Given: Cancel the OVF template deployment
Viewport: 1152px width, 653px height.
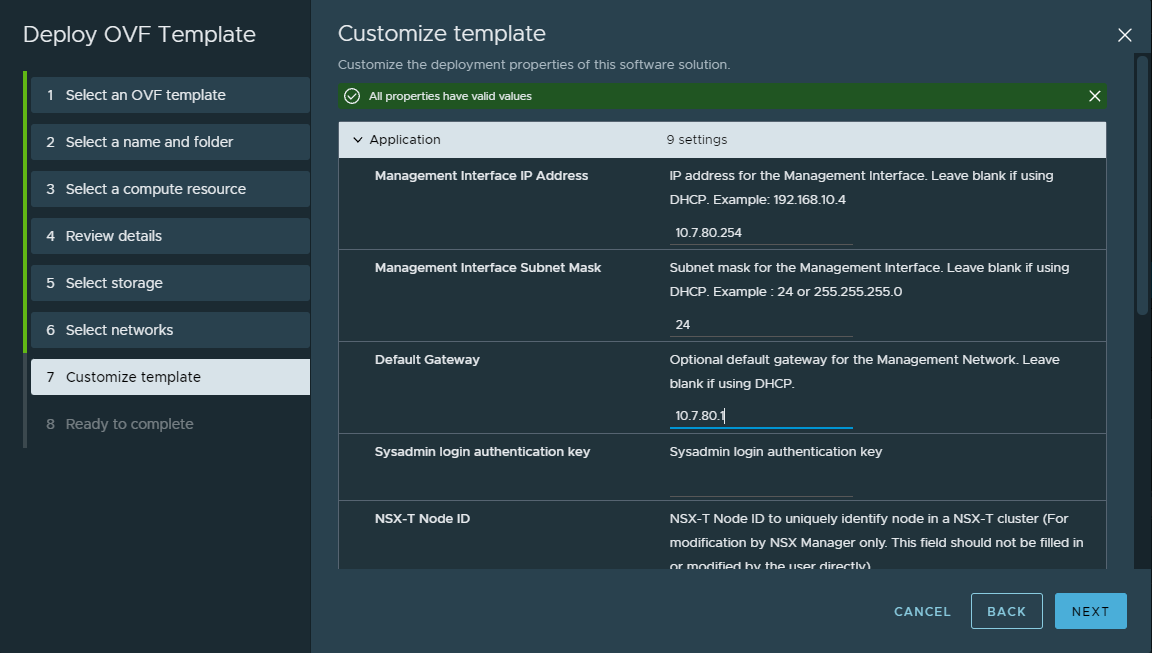Looking at the screenshot, I should (922, 611).
